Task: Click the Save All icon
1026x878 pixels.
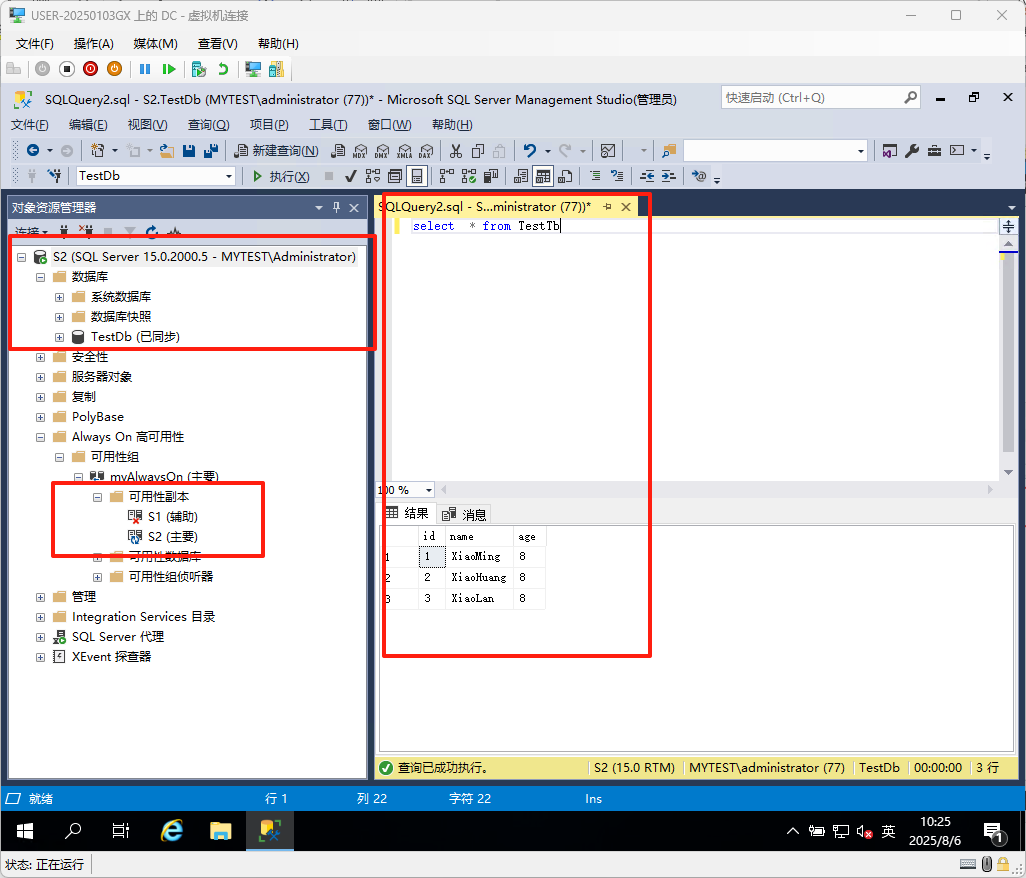Action: [x=211, y=151]
